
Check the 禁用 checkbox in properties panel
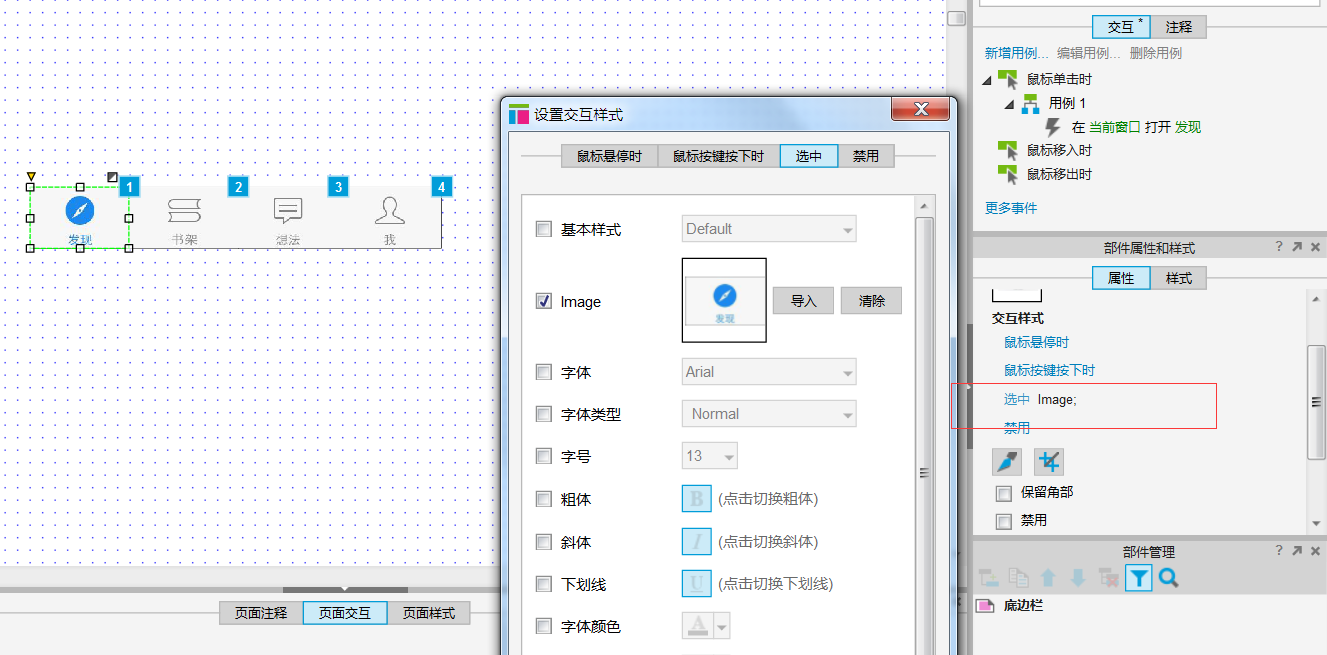click(x=1004, y=521)
